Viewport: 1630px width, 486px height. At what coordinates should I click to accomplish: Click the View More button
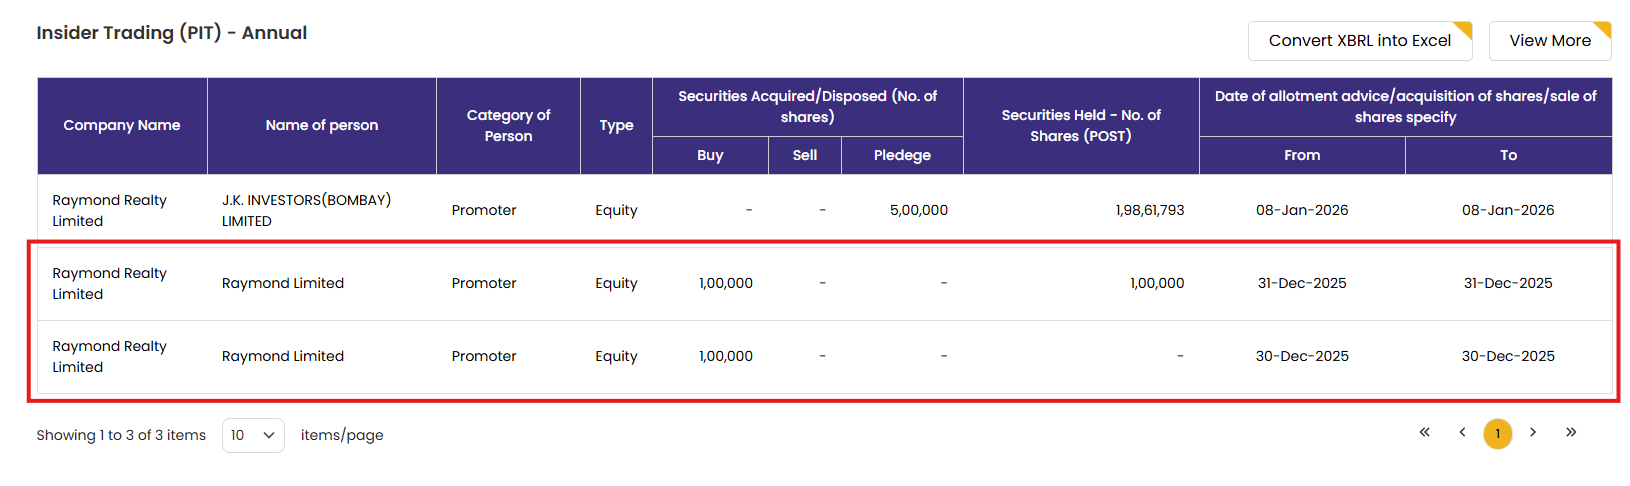click(1549, 41)
